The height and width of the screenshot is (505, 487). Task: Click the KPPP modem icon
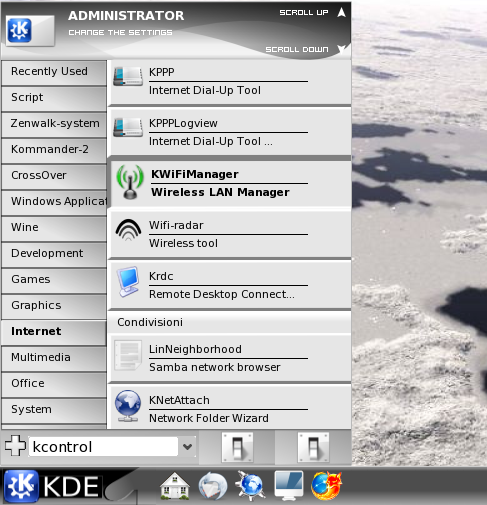(128, 76)
